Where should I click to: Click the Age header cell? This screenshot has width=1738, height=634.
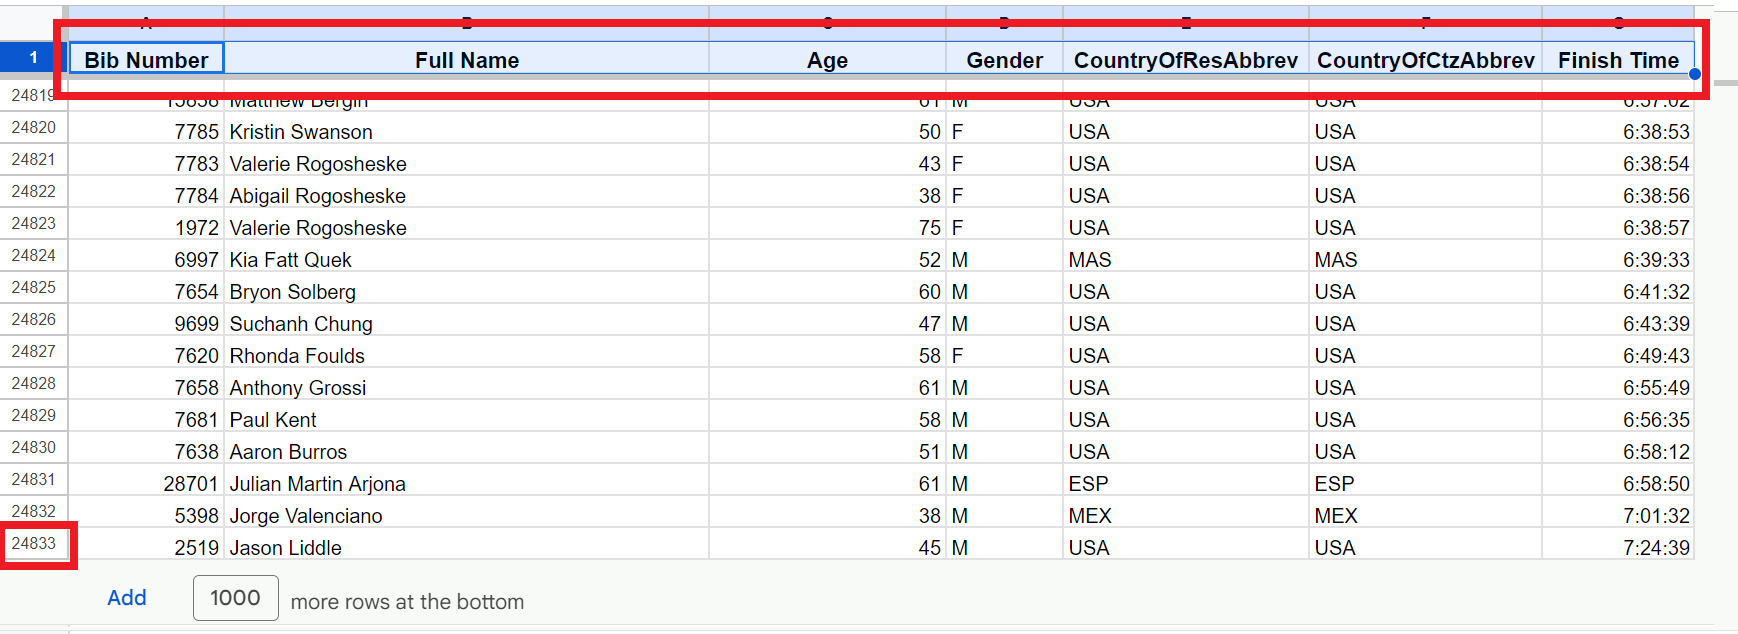(827, 60)
